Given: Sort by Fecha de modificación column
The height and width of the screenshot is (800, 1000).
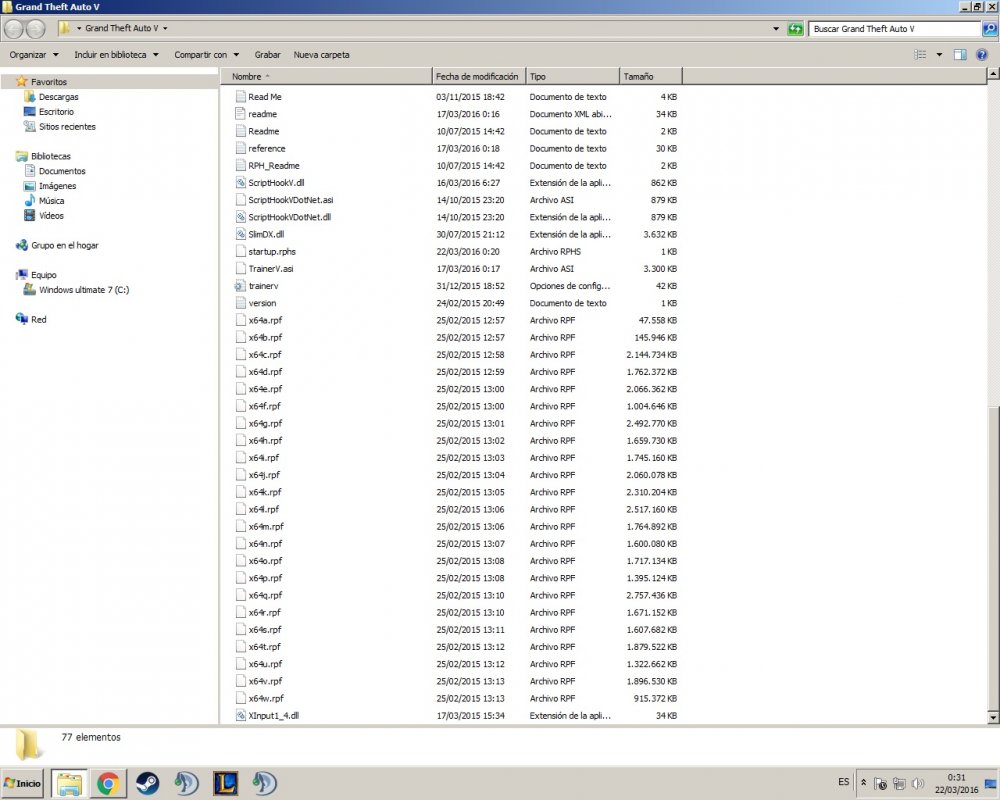Looking at the screenshot, I should [x=478, y=77].
